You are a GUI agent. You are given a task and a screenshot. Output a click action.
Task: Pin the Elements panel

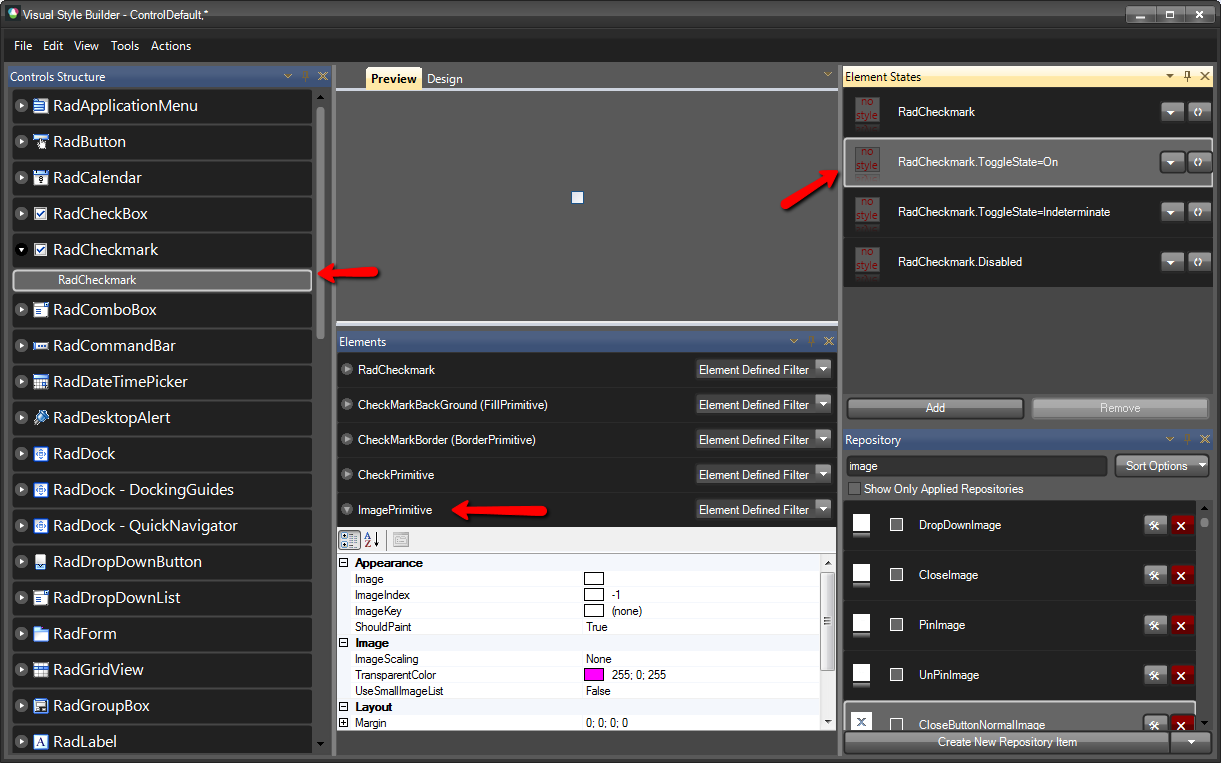click(811, 341)
